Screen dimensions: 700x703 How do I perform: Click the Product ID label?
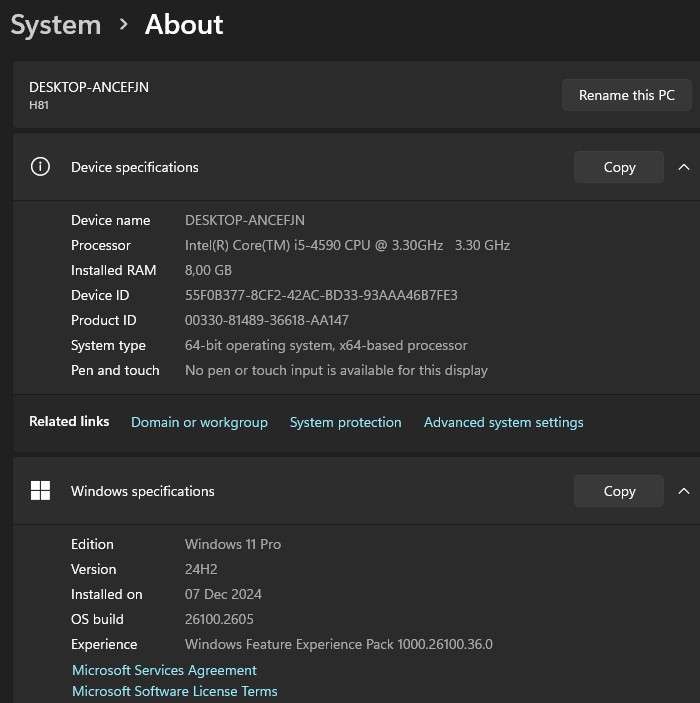tap(104, 320)
